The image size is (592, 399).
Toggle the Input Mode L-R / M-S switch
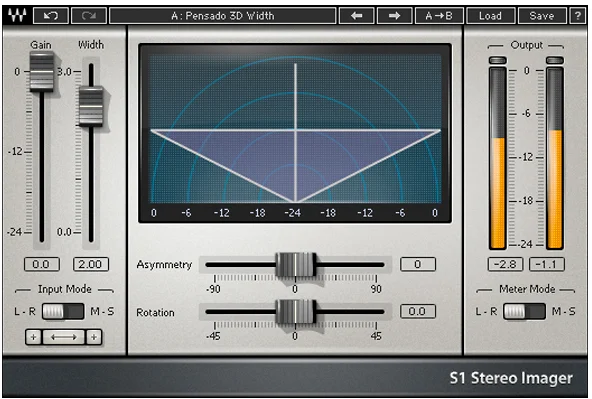click(x=63, y=311)
